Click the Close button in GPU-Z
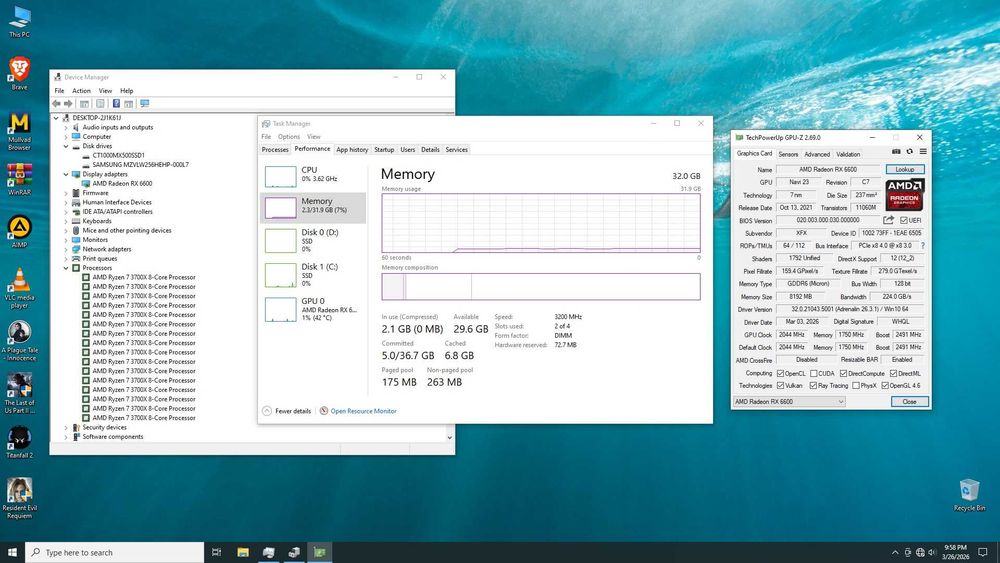This screenshot has height=563, width=1000. (x=909, y=402)
